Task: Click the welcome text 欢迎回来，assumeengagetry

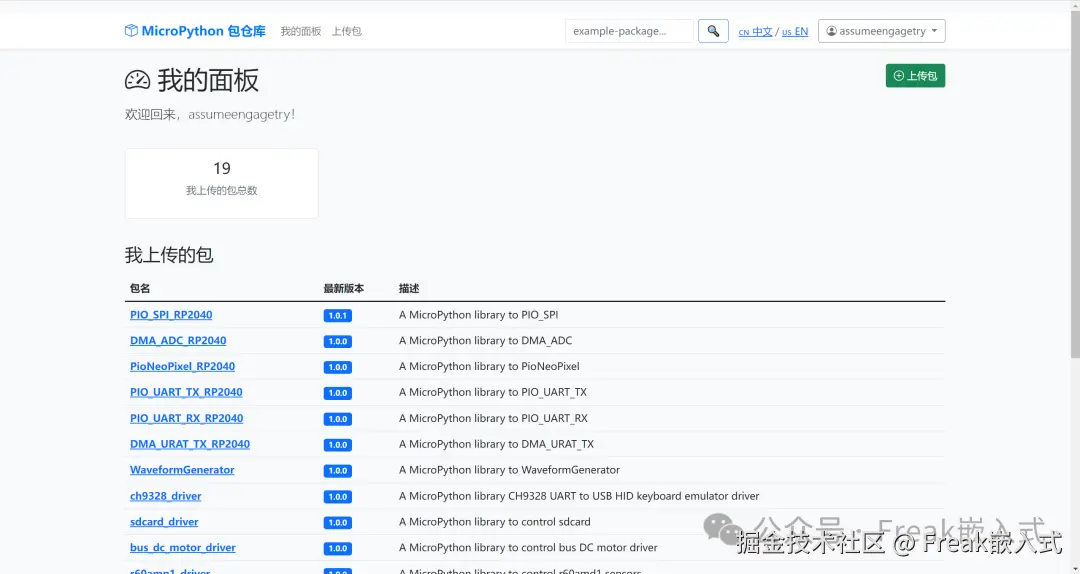Action: pos(209,114)
